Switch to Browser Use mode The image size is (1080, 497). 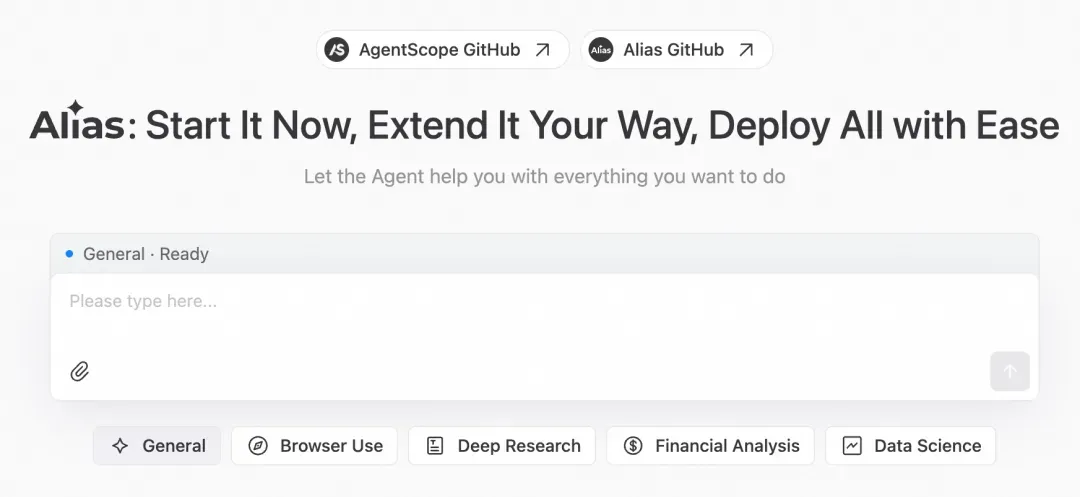314,446
